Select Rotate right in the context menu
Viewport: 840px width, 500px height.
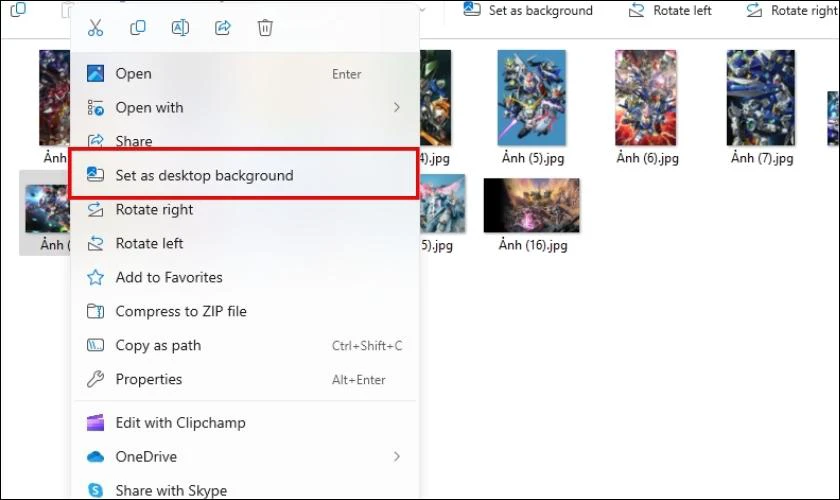244,209
